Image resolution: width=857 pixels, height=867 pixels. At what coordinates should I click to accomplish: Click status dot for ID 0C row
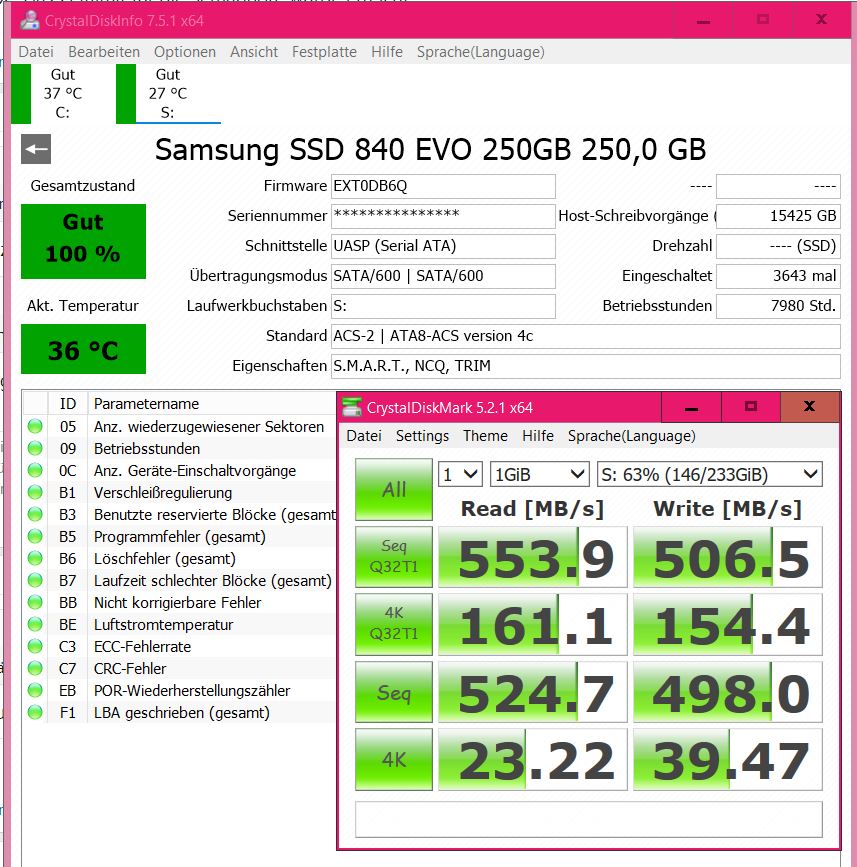(x=35, y=471)
